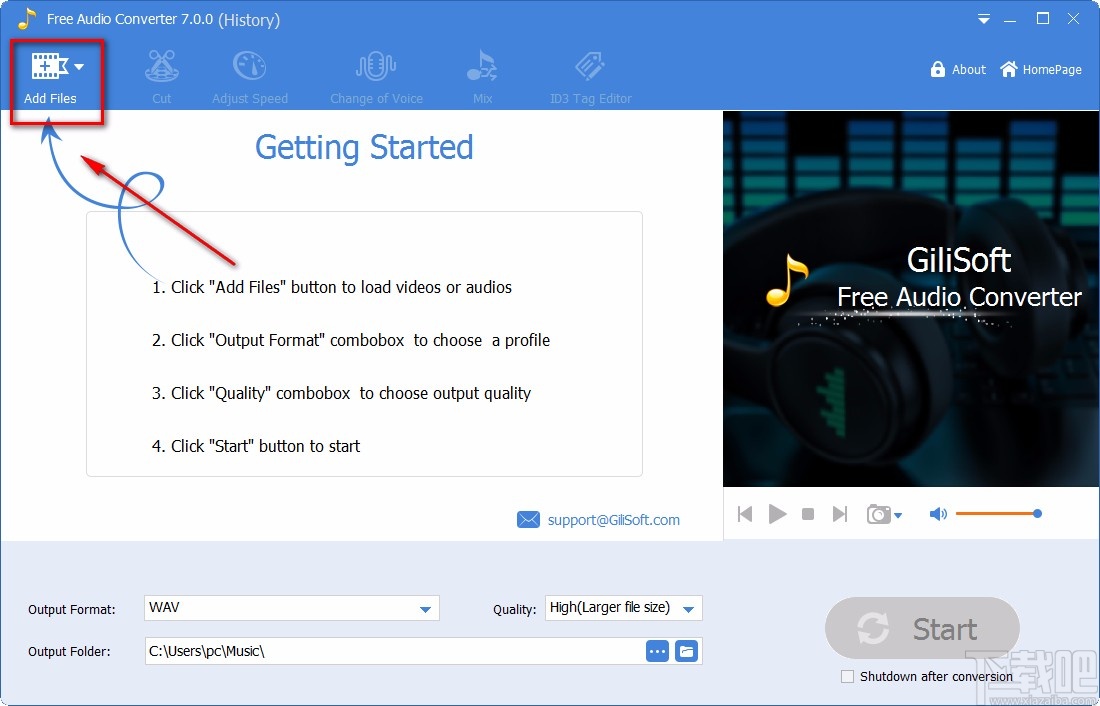Open the Adjust Speed tool
Image resolution: width=1100 pixels, height=706 pixels.
[x=250, y=79]
